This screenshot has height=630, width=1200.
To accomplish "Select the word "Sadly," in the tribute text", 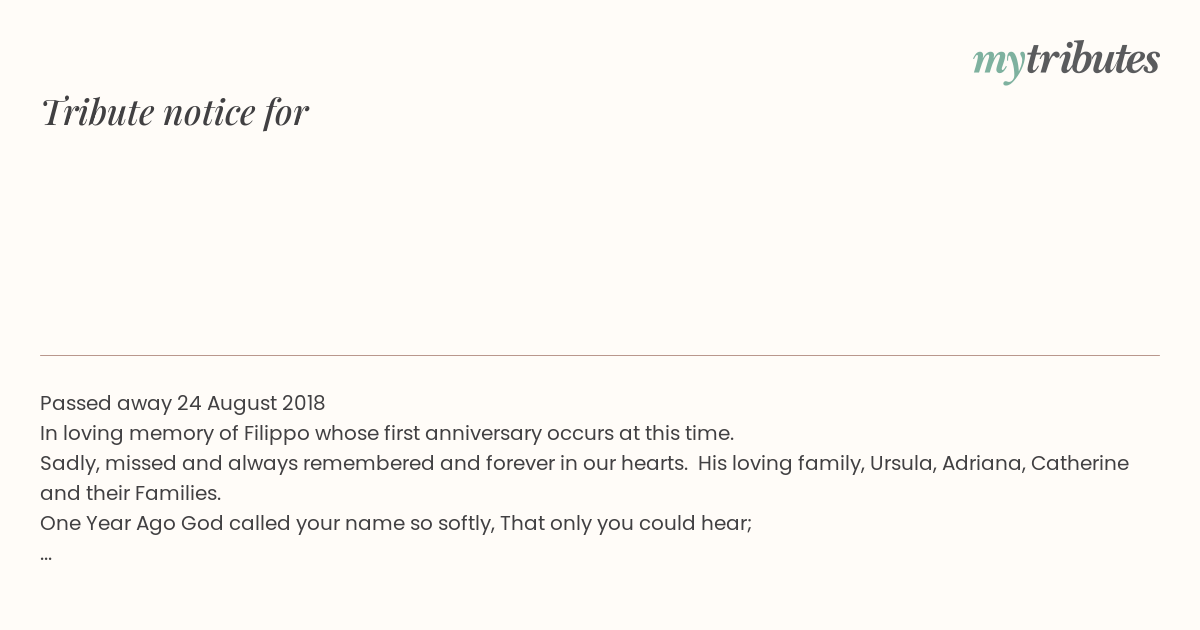I will coord(69,463).
